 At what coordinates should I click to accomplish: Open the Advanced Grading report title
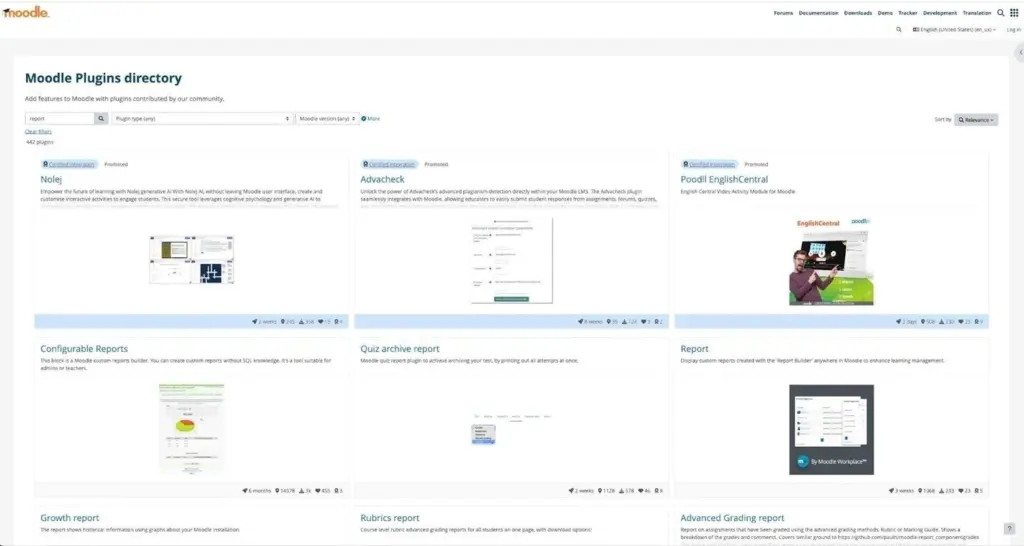[732, 518]
